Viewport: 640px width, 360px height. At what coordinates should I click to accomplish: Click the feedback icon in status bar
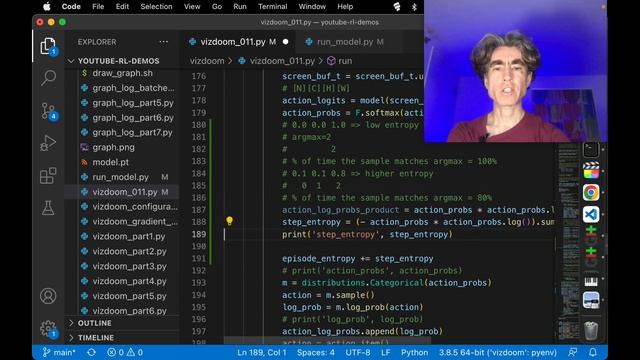(x=573, y=352)
